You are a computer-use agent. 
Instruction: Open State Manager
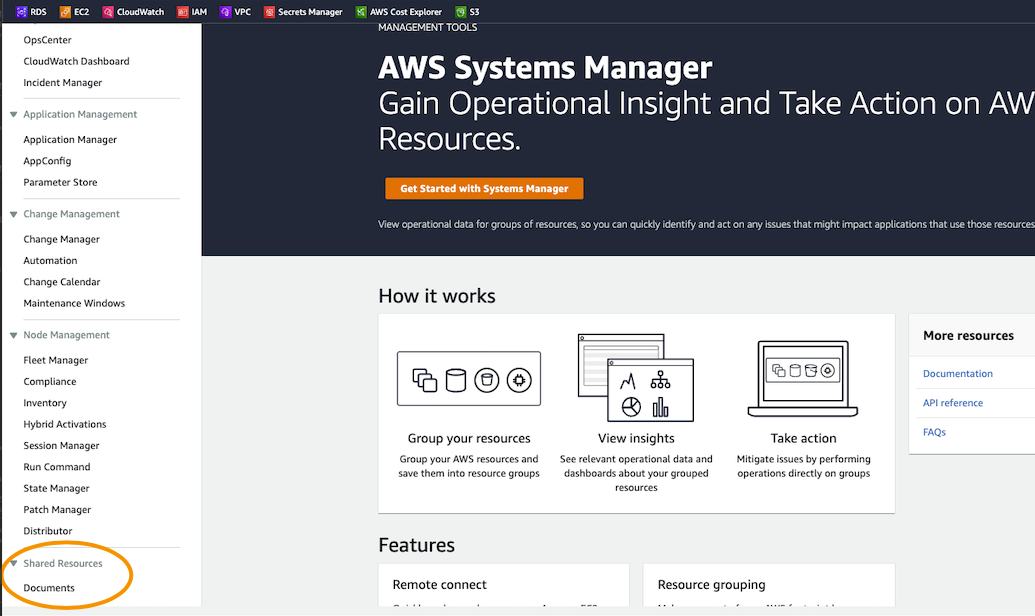(56, 489)
